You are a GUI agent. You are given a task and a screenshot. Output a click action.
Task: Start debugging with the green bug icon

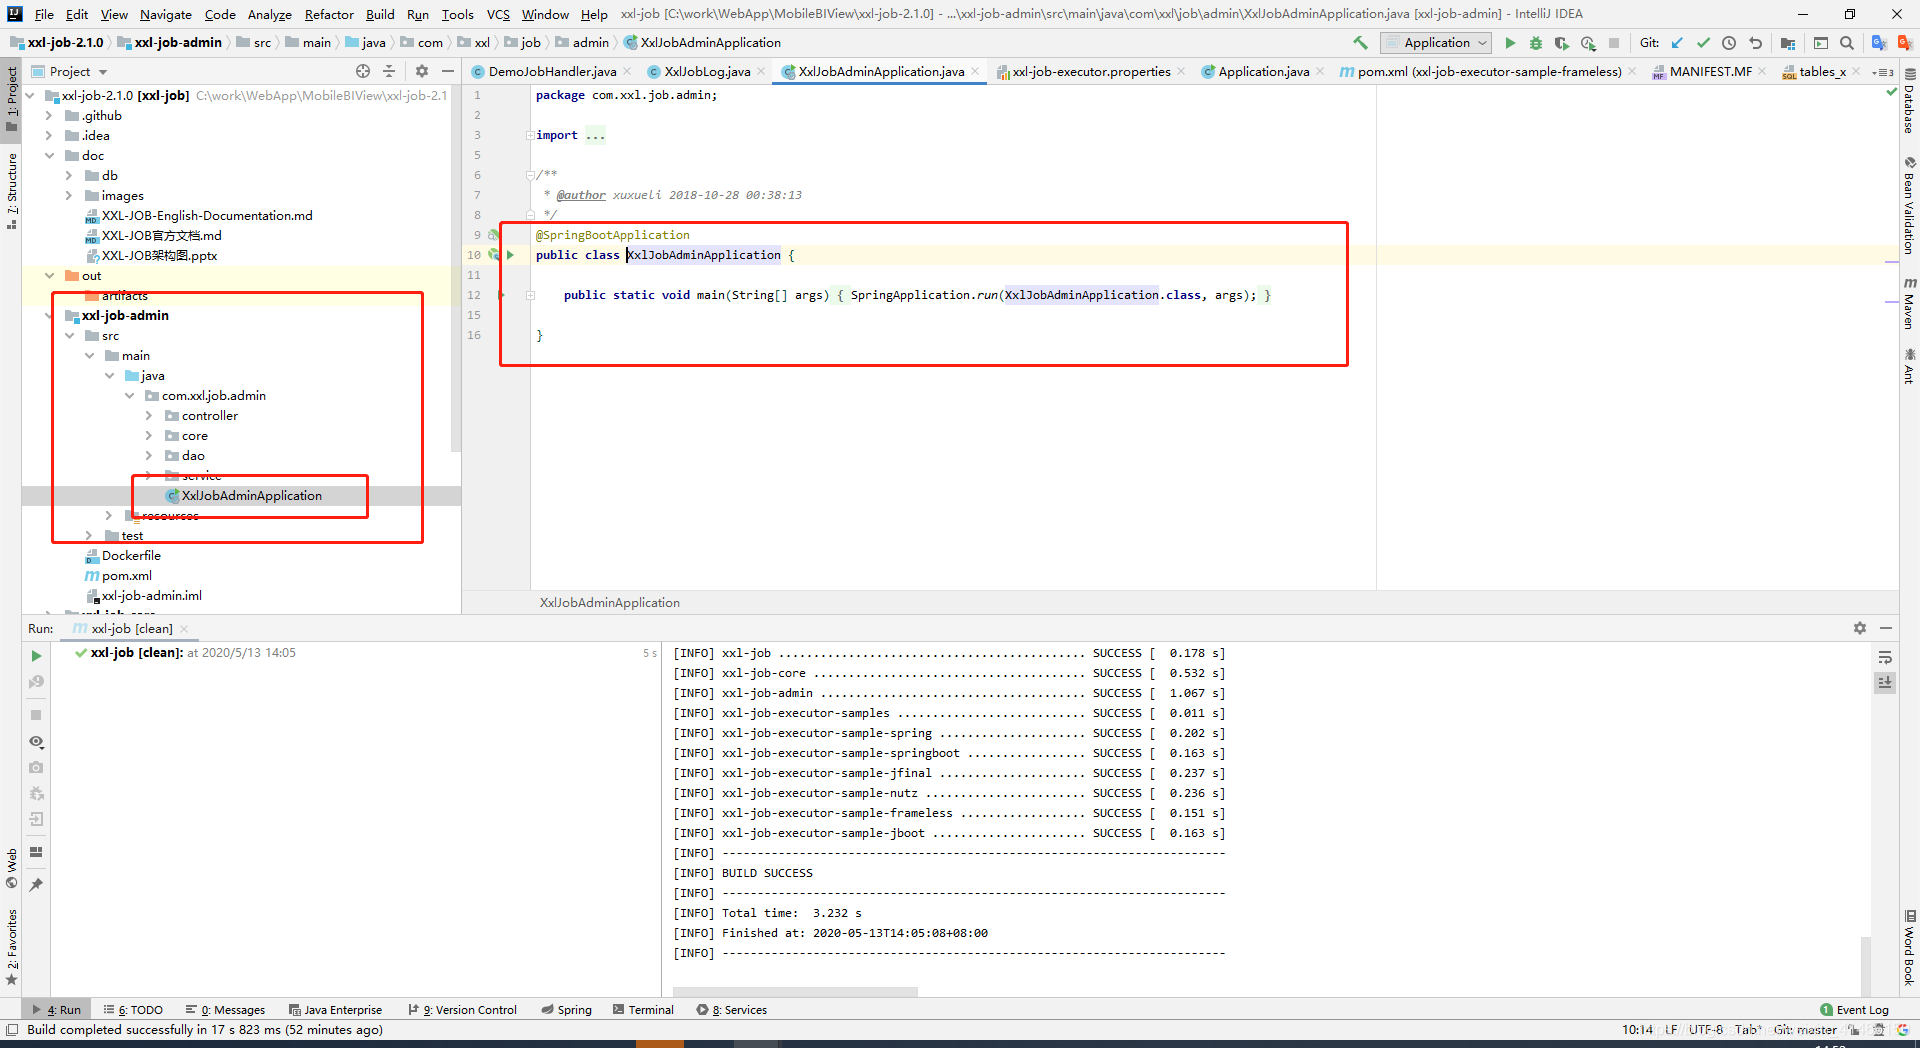[x=1536, y=43]
